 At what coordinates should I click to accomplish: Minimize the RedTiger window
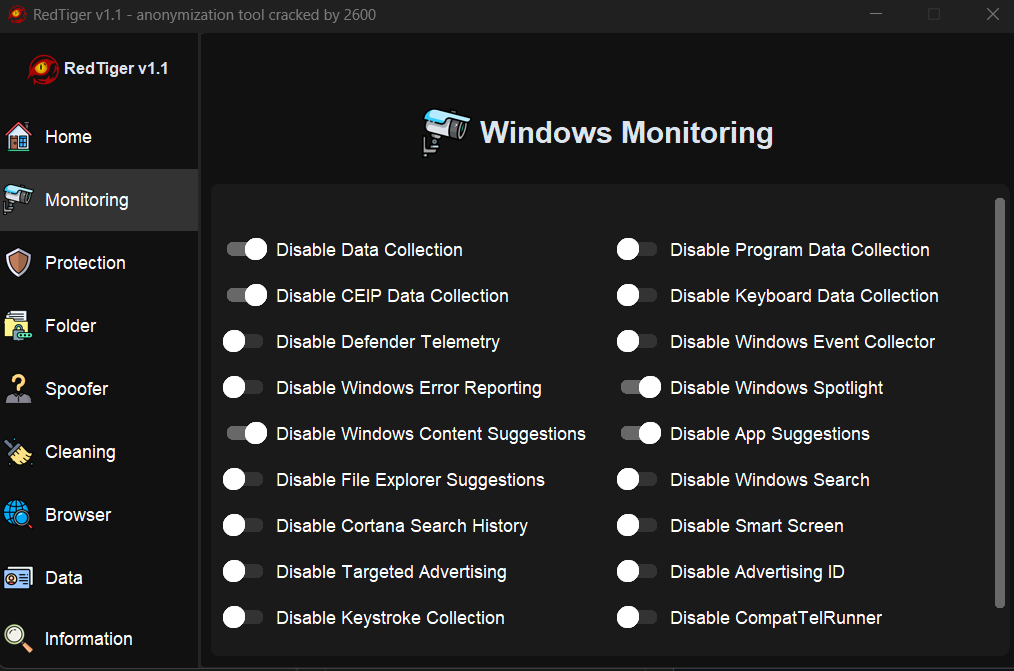pos(876,14)
